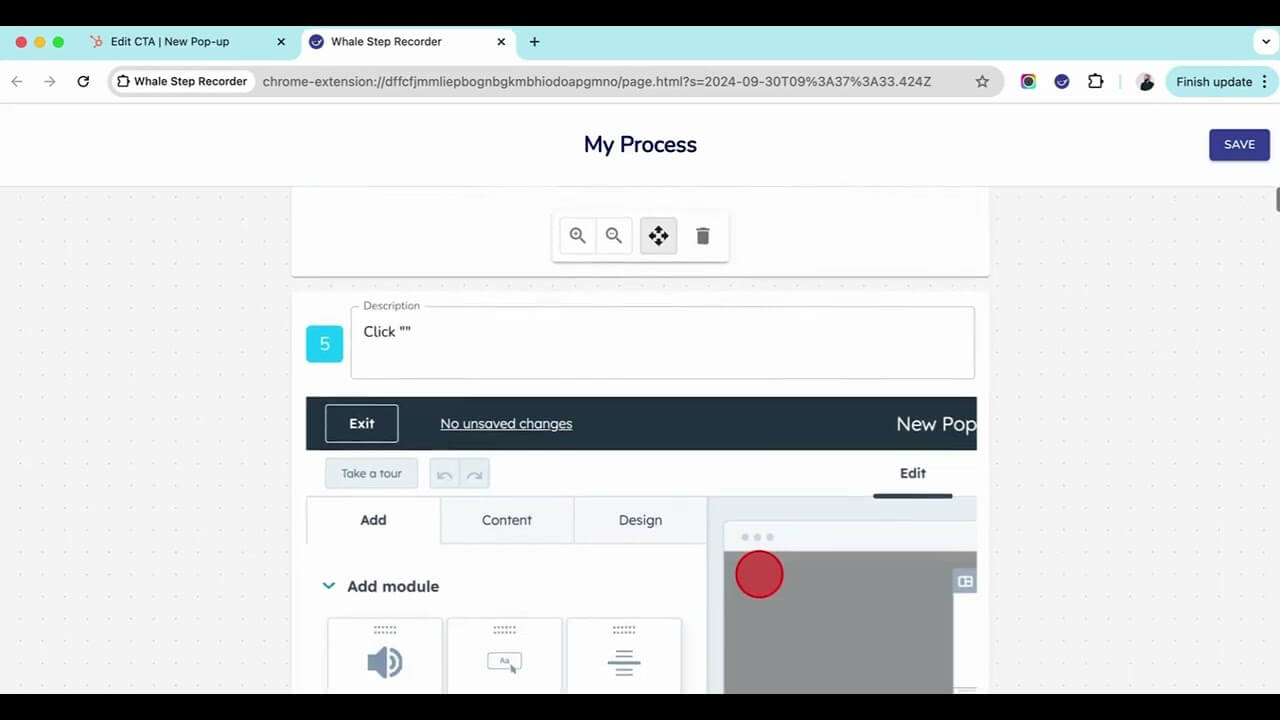Expand the tab search dropdown arrow
The image size is (1280, 720).
tap(1266, 42)
